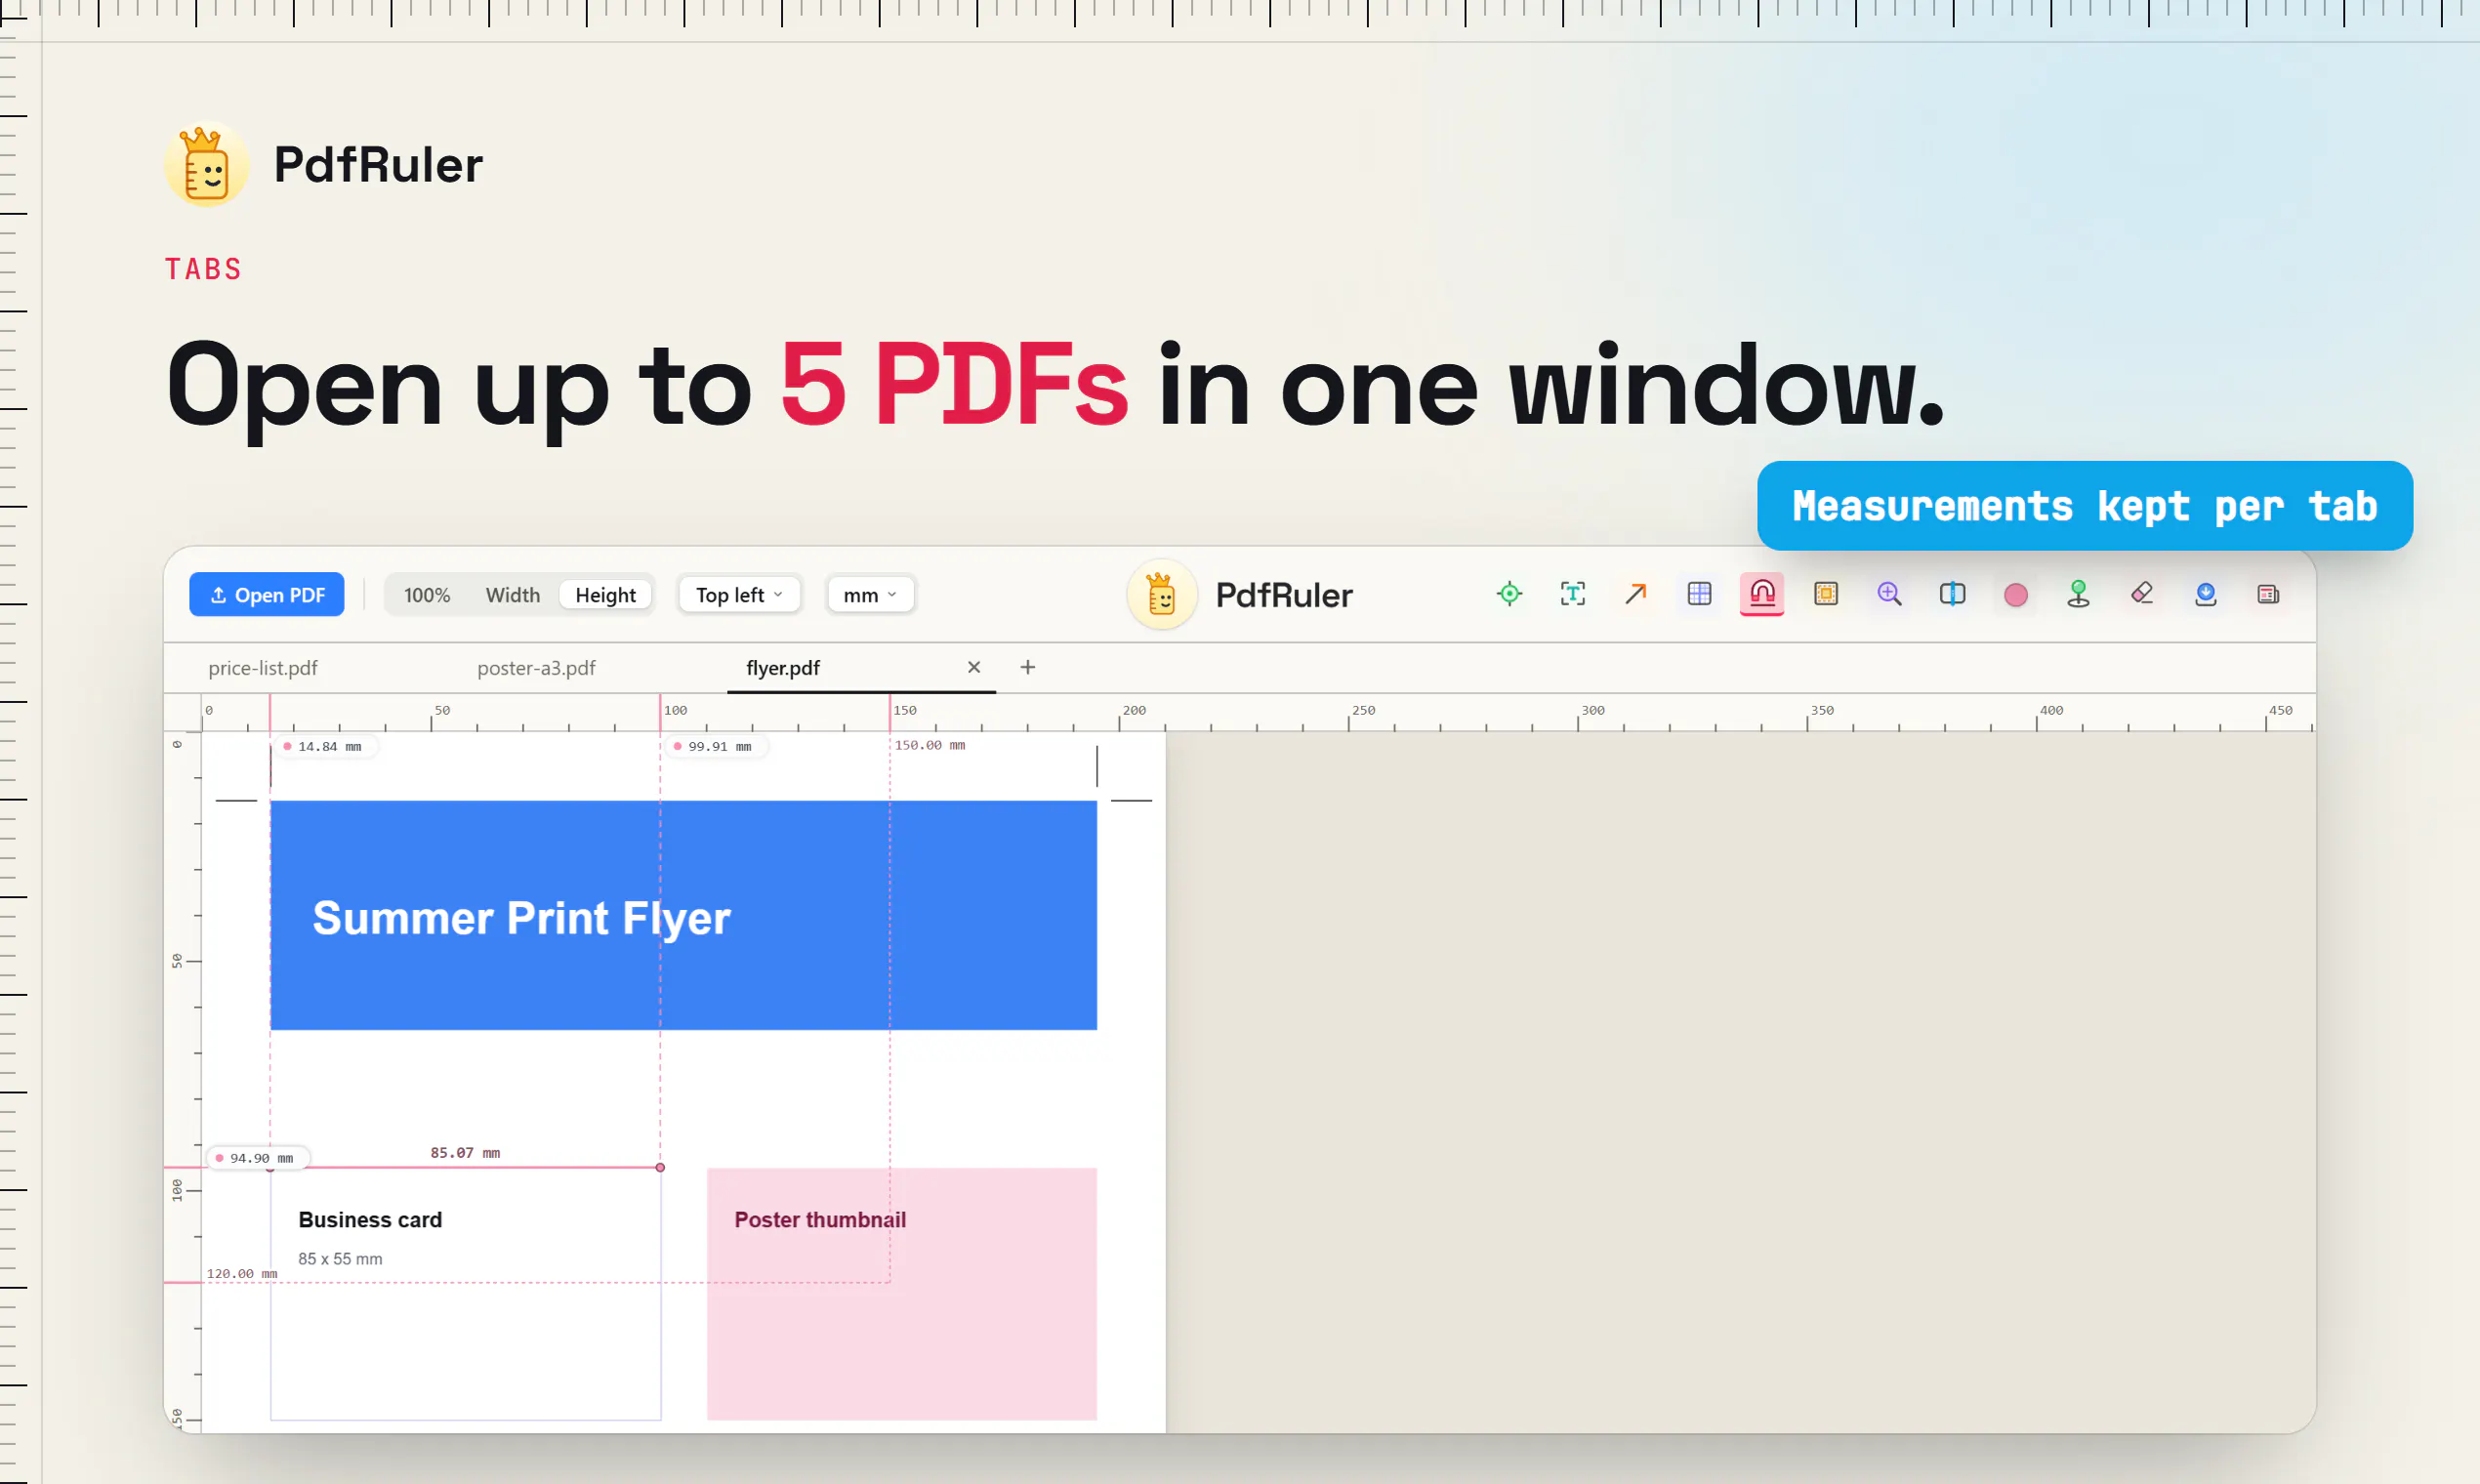Click the 120.00 mm guide label

tap(242, 1274)
